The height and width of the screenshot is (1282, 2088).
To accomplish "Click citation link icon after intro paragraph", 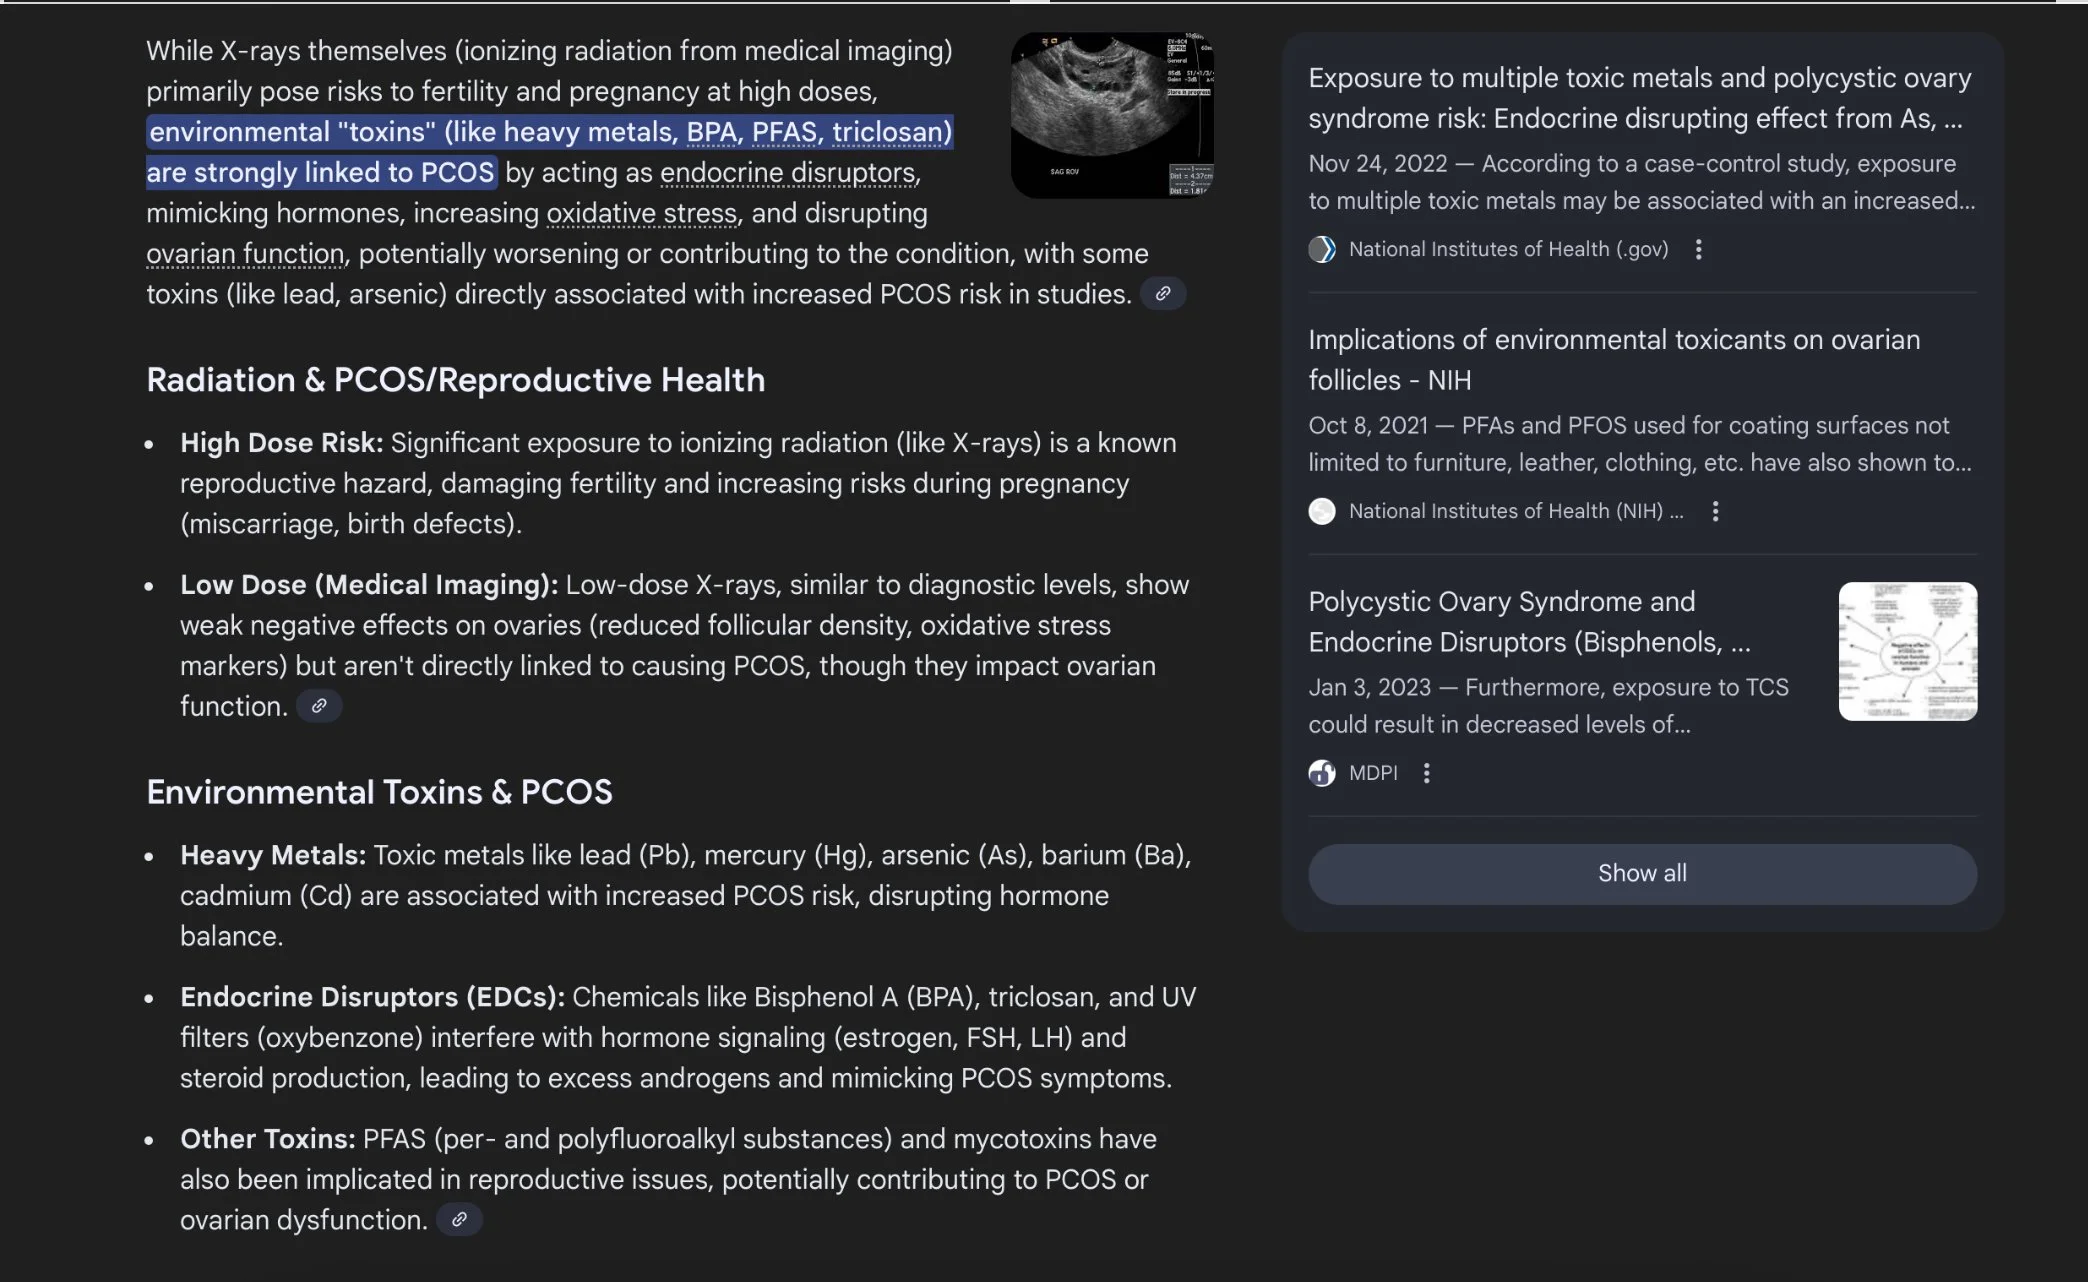I will click(1162, 294).
